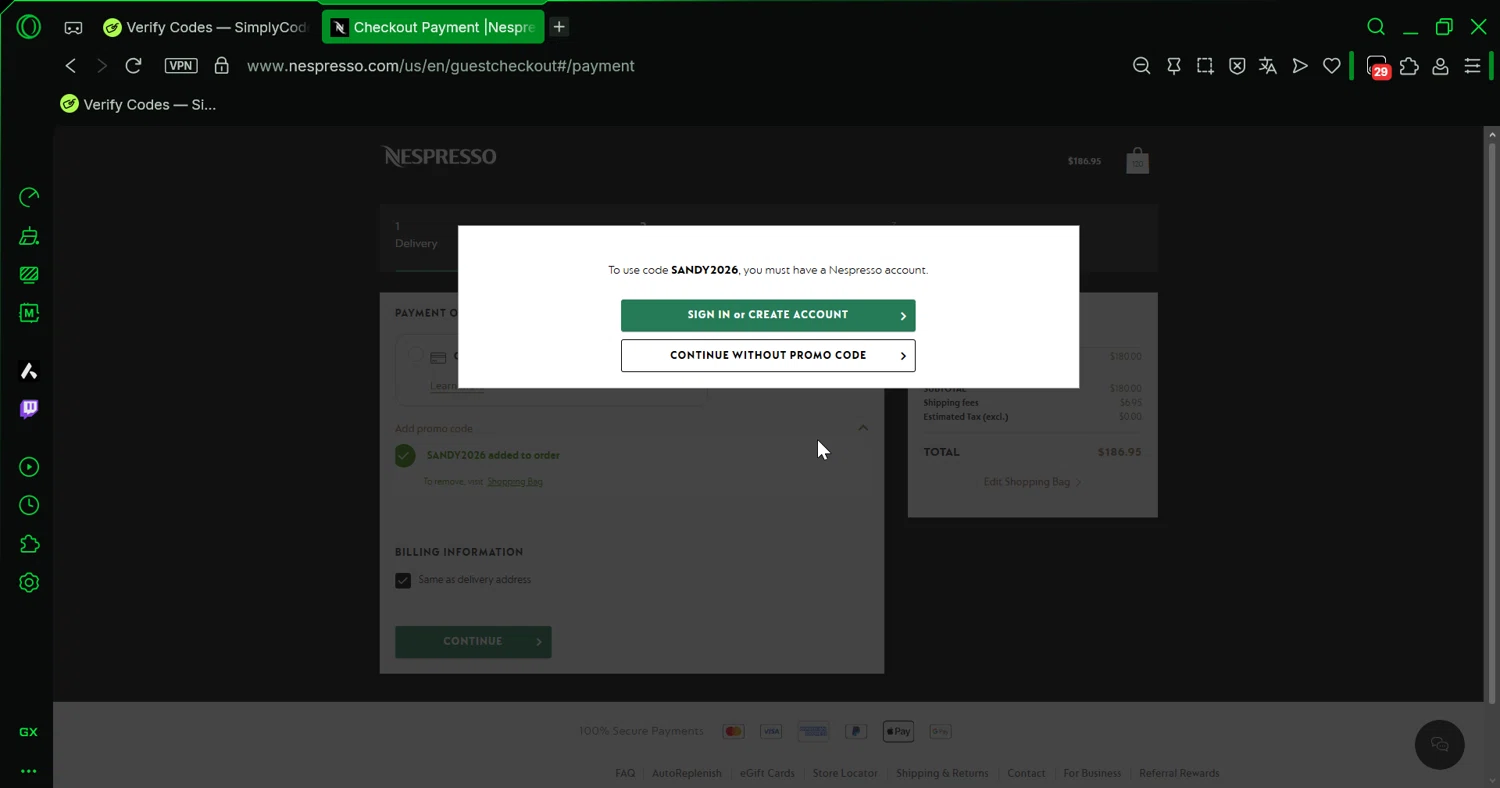Open For Business footer link

1092,773
